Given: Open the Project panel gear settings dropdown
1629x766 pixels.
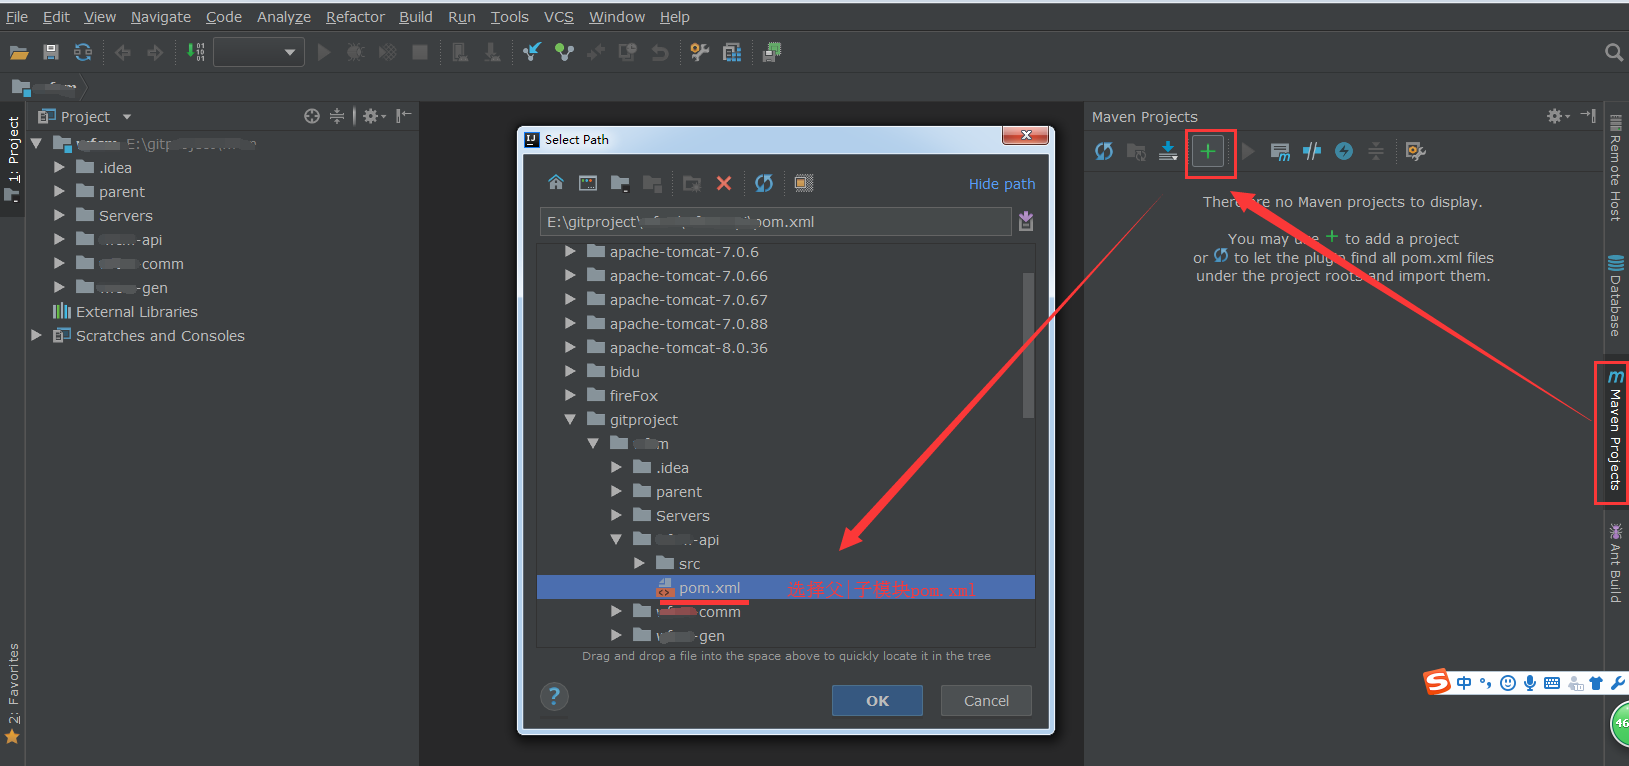Looking at the screenshot, I should [x=374, y=116].
